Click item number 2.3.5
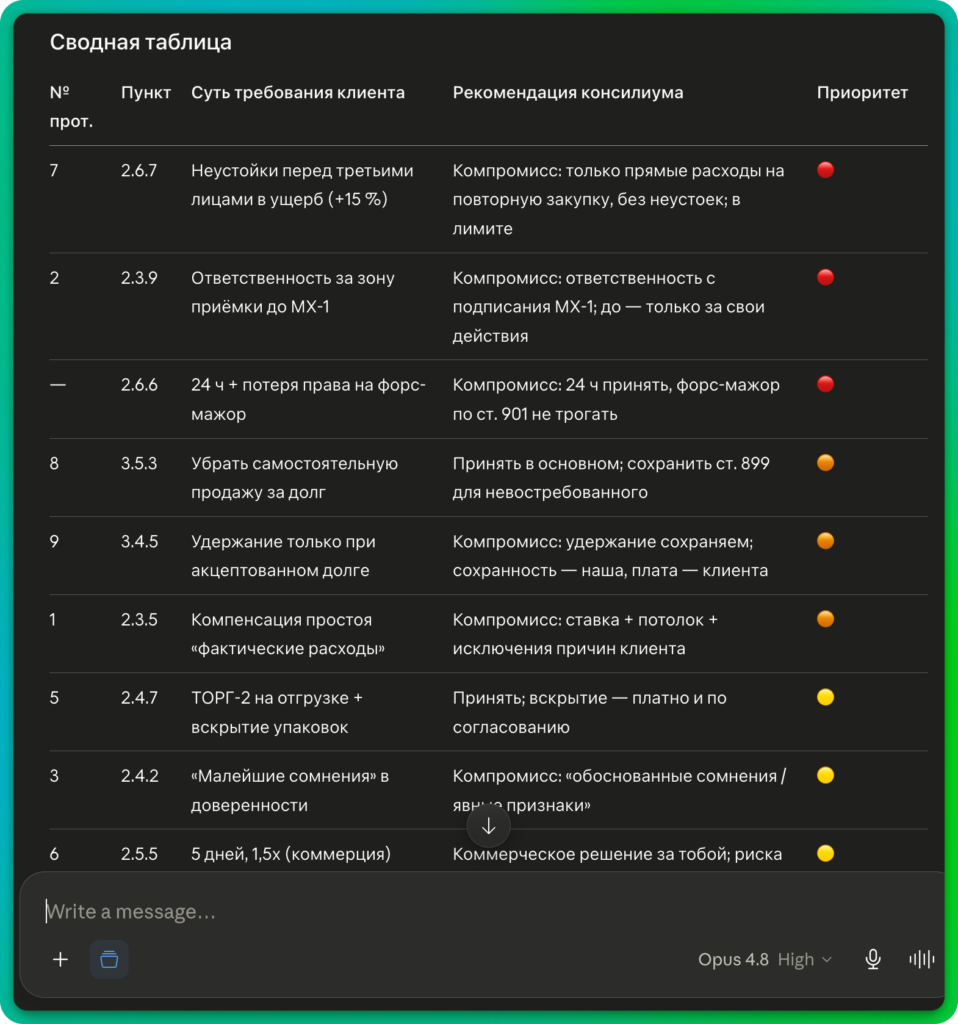Screen dimensions: 958x1024 point(139,620)
